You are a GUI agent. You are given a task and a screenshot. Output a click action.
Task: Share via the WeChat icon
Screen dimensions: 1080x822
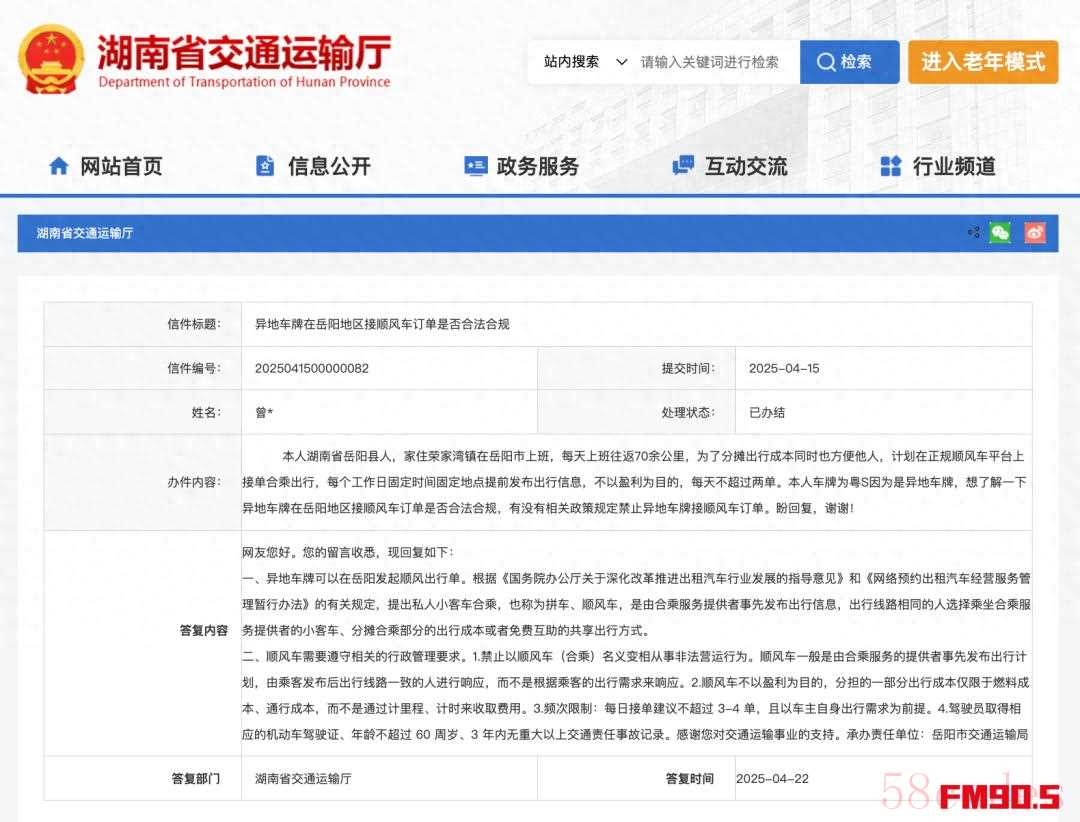click(1000, 232)
